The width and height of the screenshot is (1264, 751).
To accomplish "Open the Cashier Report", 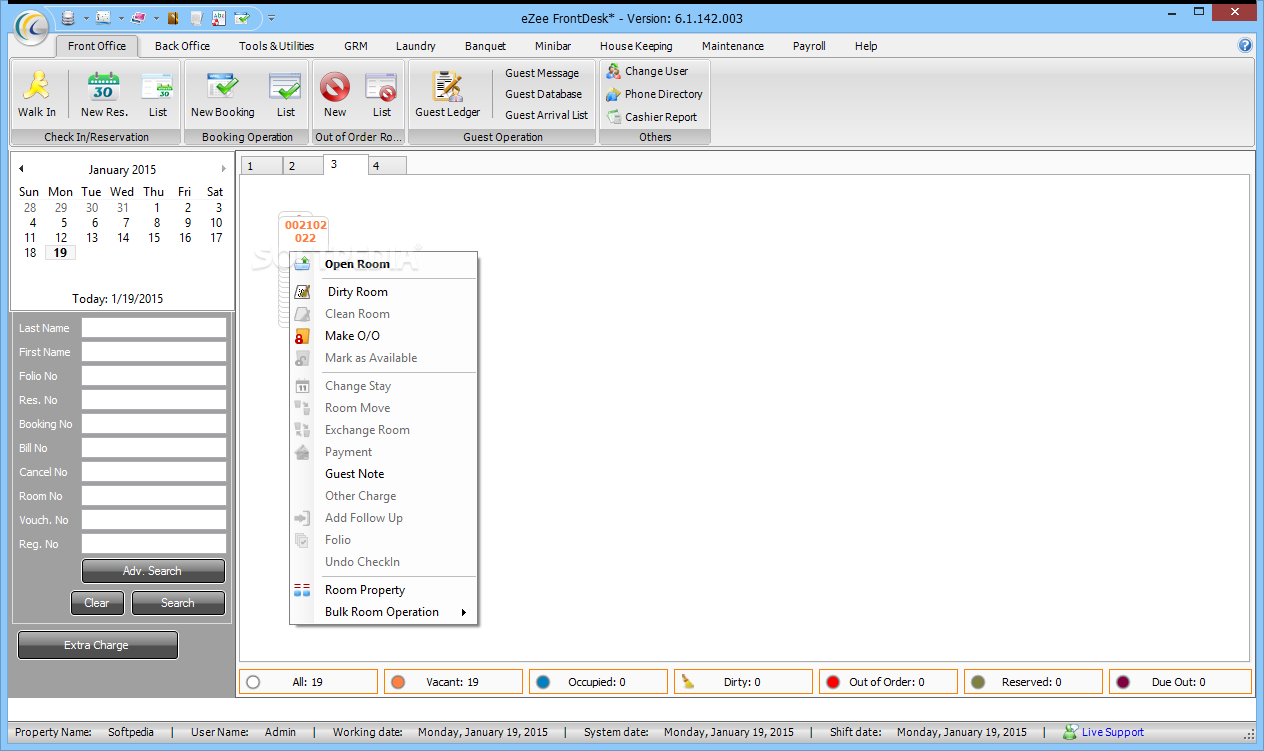I will [651, 117].
